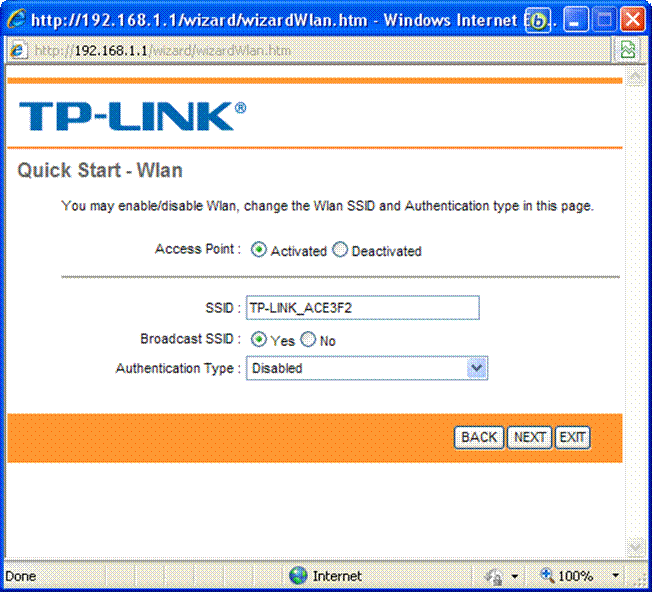Image resolution: width=652 pixels, height=592 pixels.
Task: Click the address bar URL
Action: 162,51
